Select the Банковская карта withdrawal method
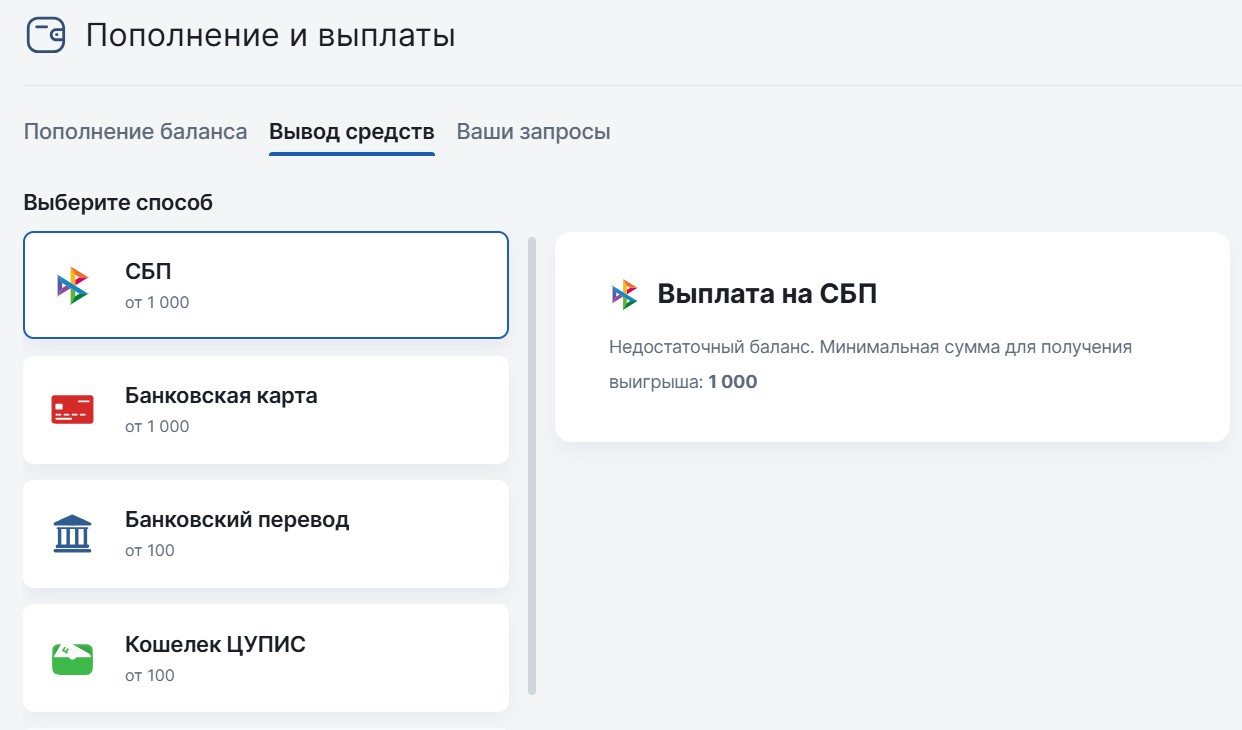Image resolution: width=1242 pixels, height=730 pixels. point(266,408)
